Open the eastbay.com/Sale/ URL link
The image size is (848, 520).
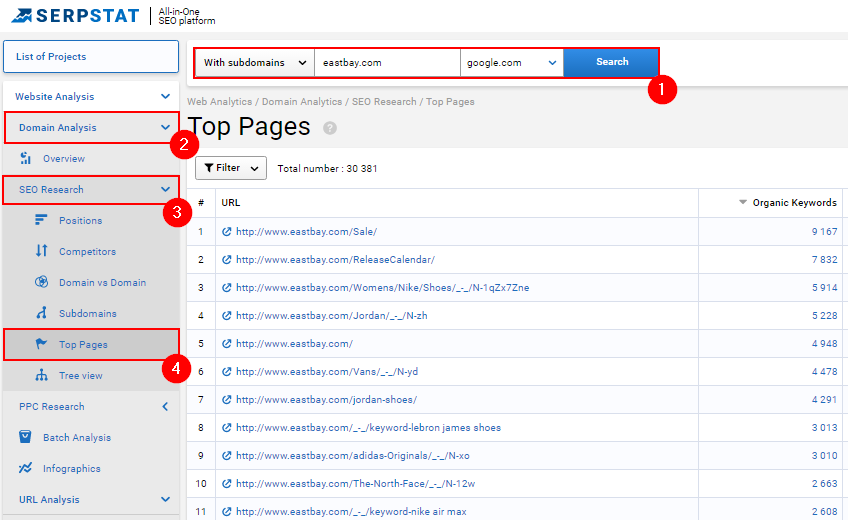point(307,232)
